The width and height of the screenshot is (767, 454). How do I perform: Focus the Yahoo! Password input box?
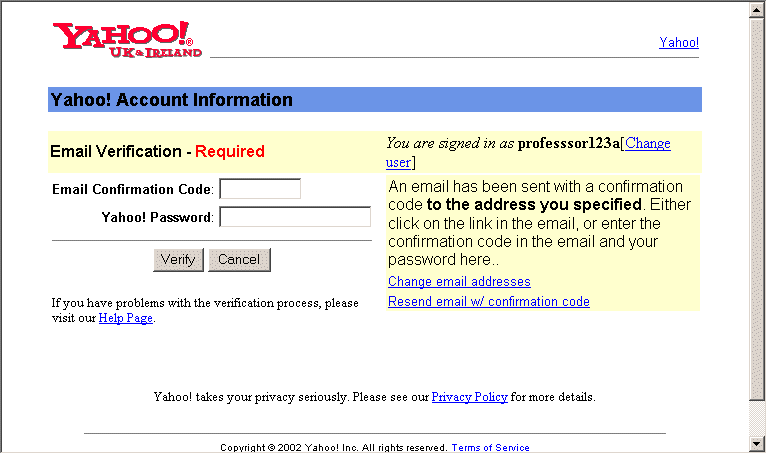click(295, 217)
